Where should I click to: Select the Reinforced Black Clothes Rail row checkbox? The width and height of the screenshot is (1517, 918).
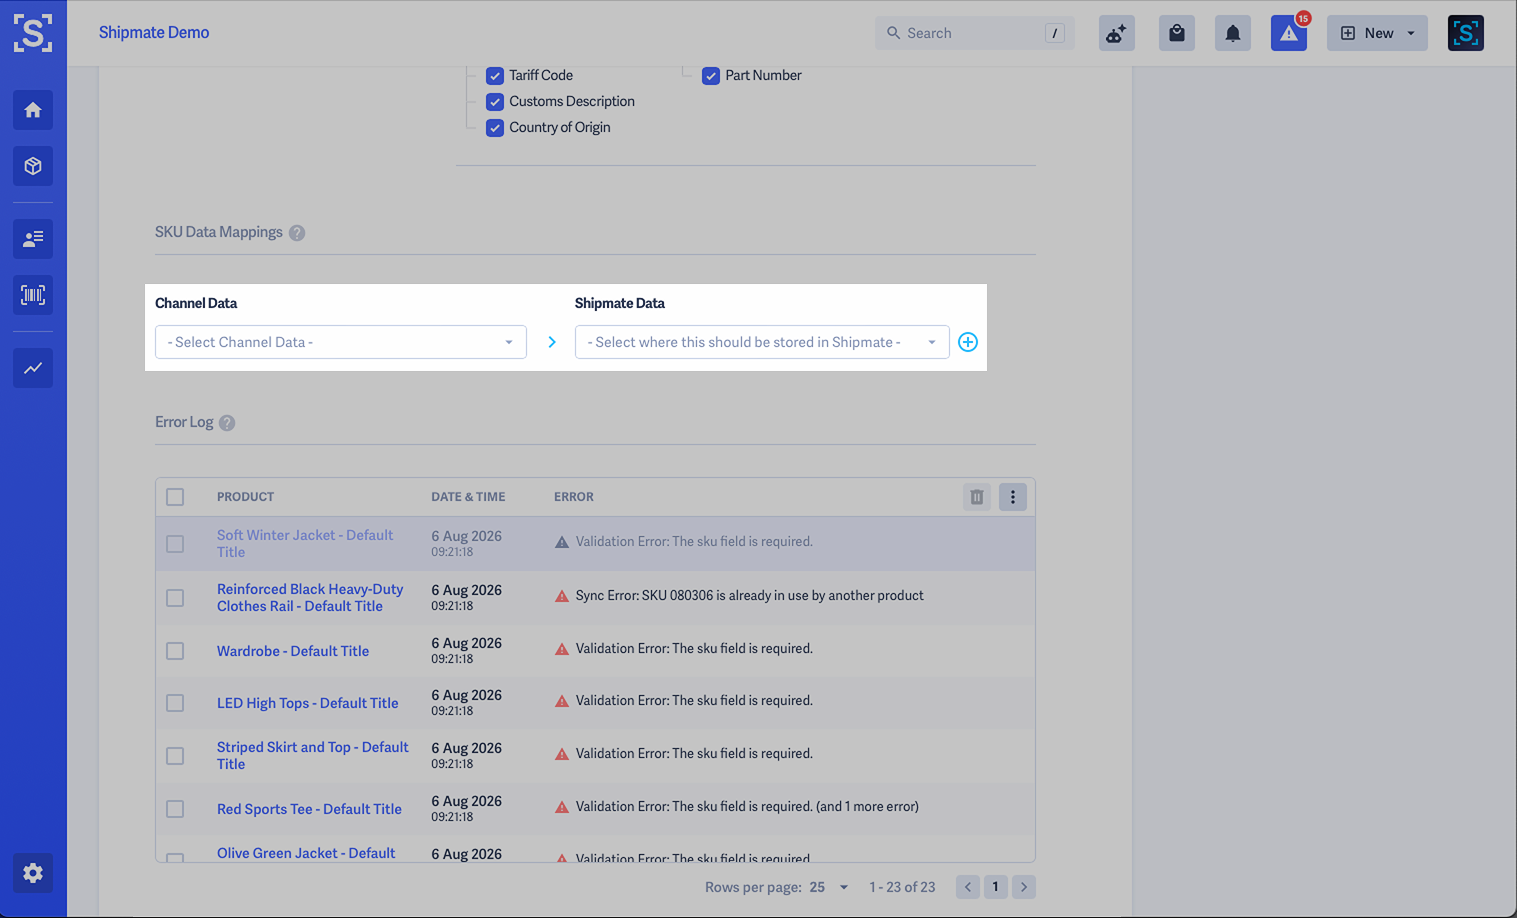[175, 598]
